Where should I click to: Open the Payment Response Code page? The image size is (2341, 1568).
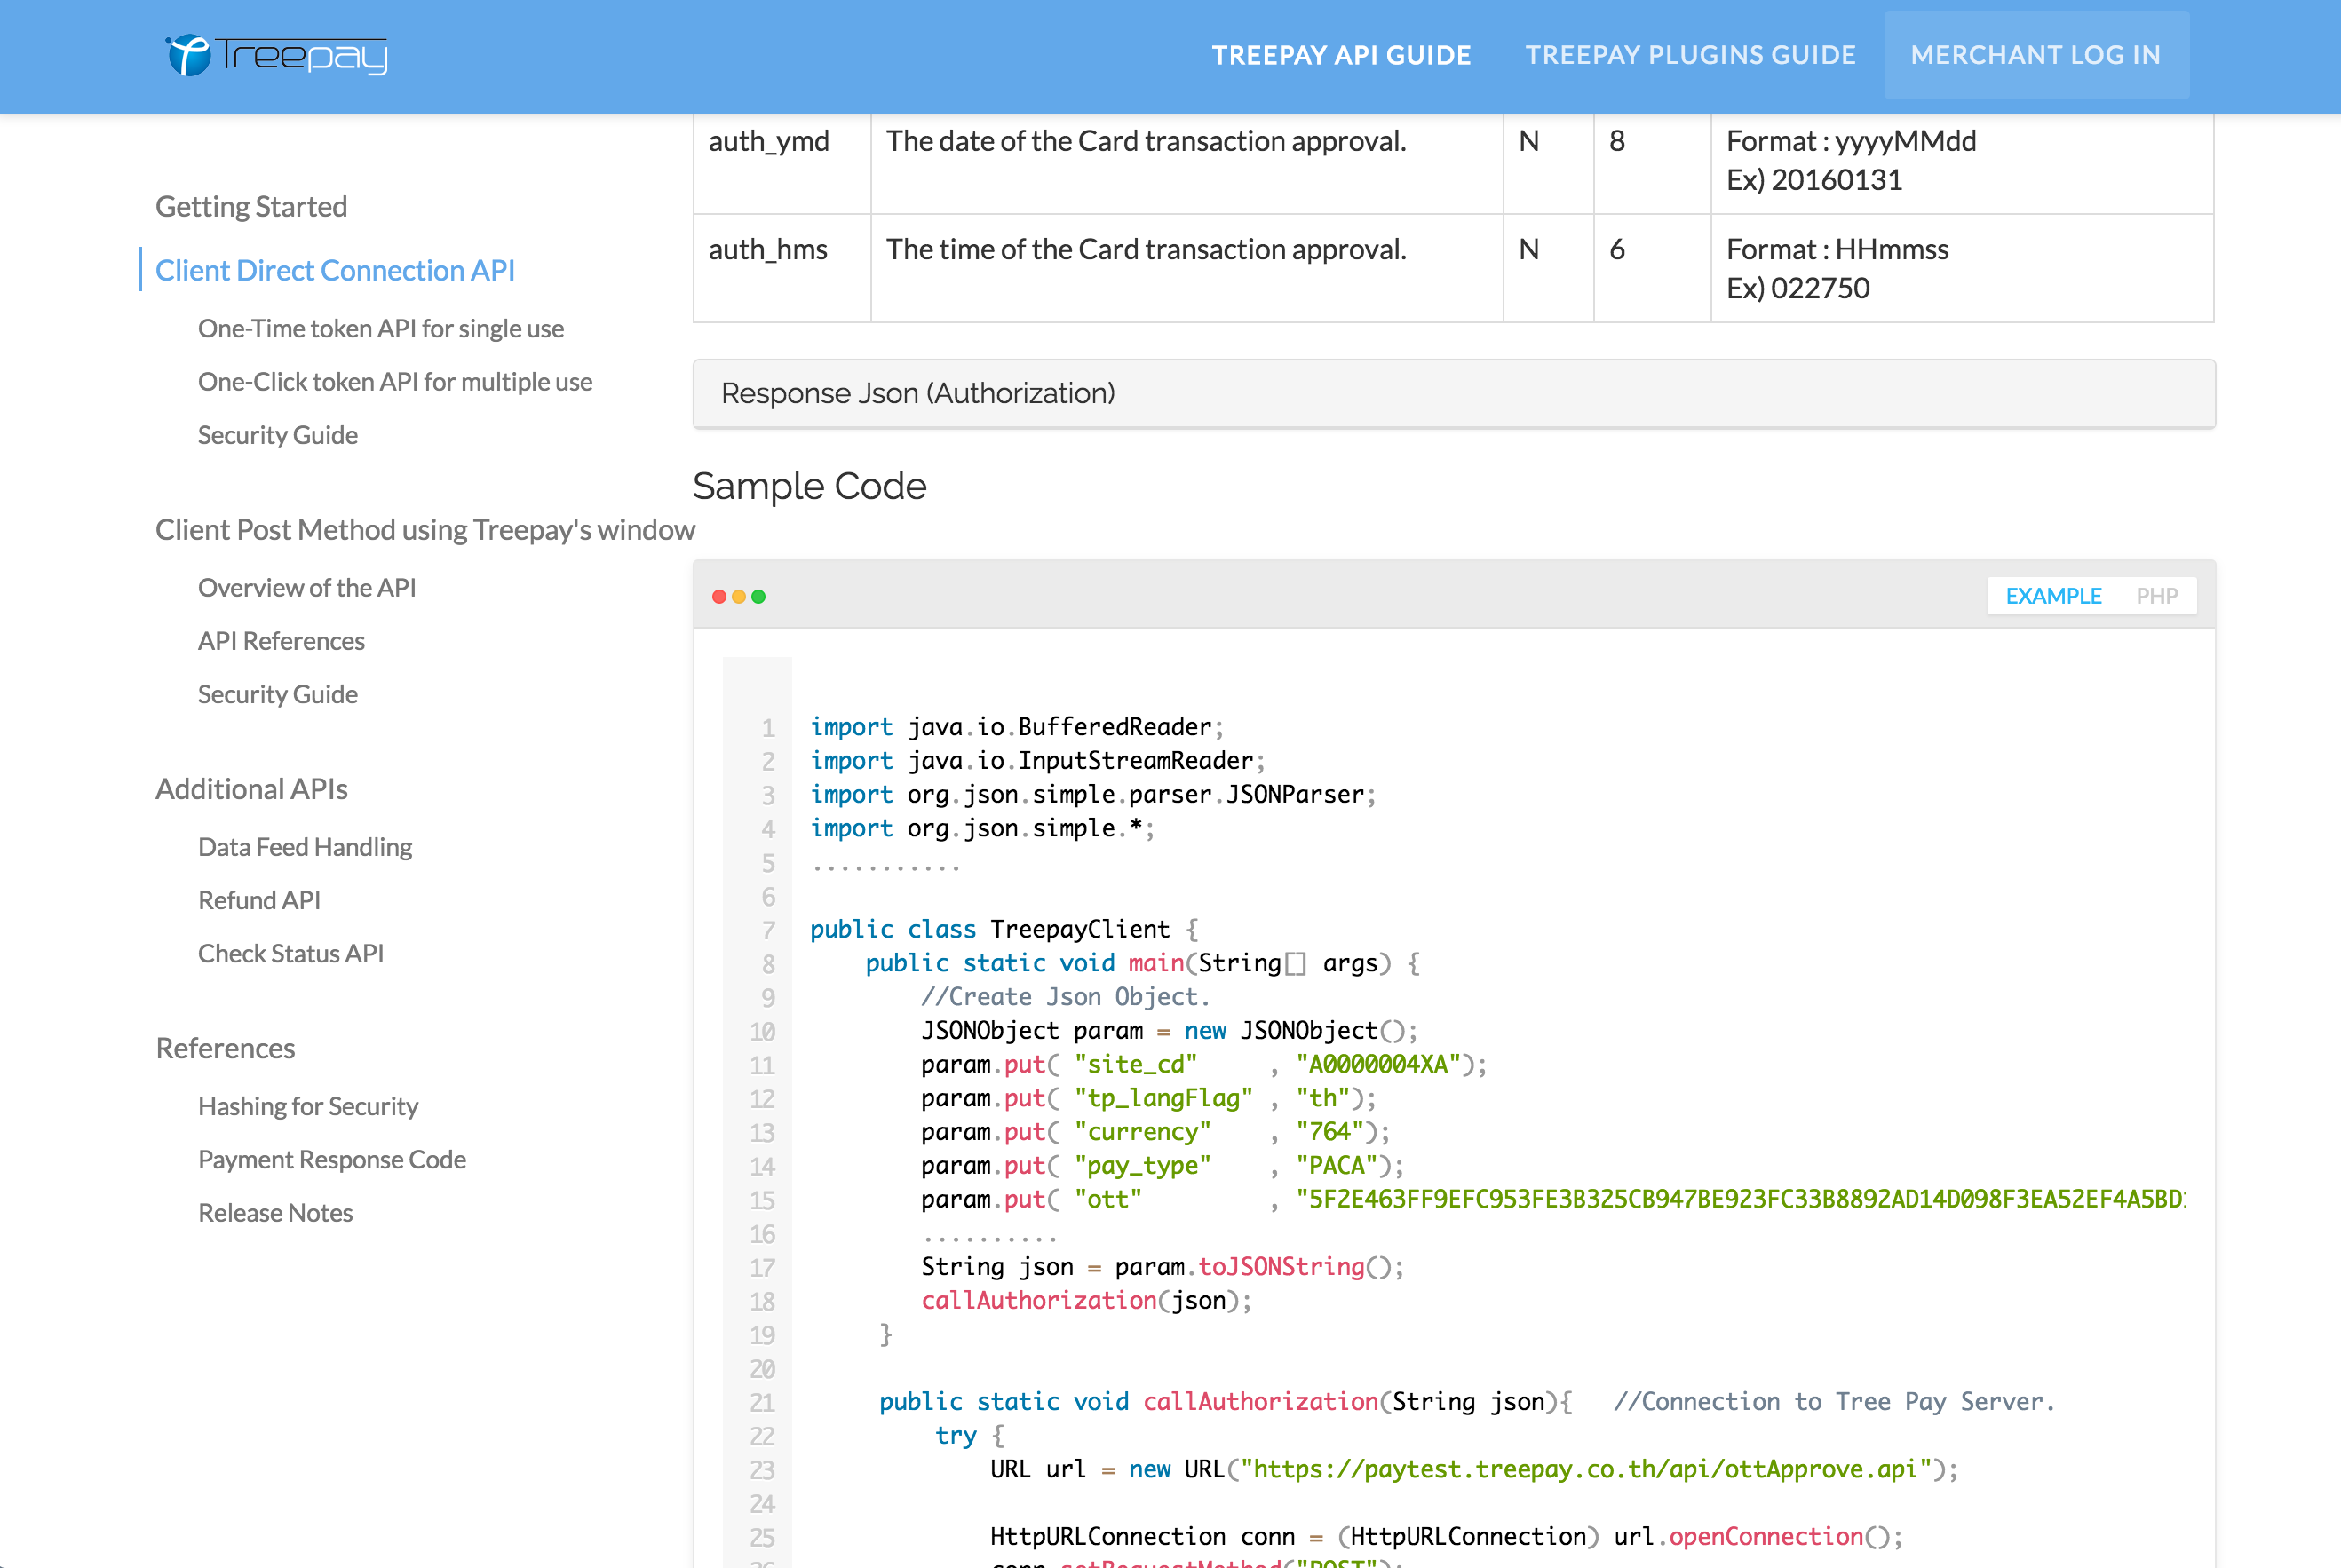(x=332, y=1158)
